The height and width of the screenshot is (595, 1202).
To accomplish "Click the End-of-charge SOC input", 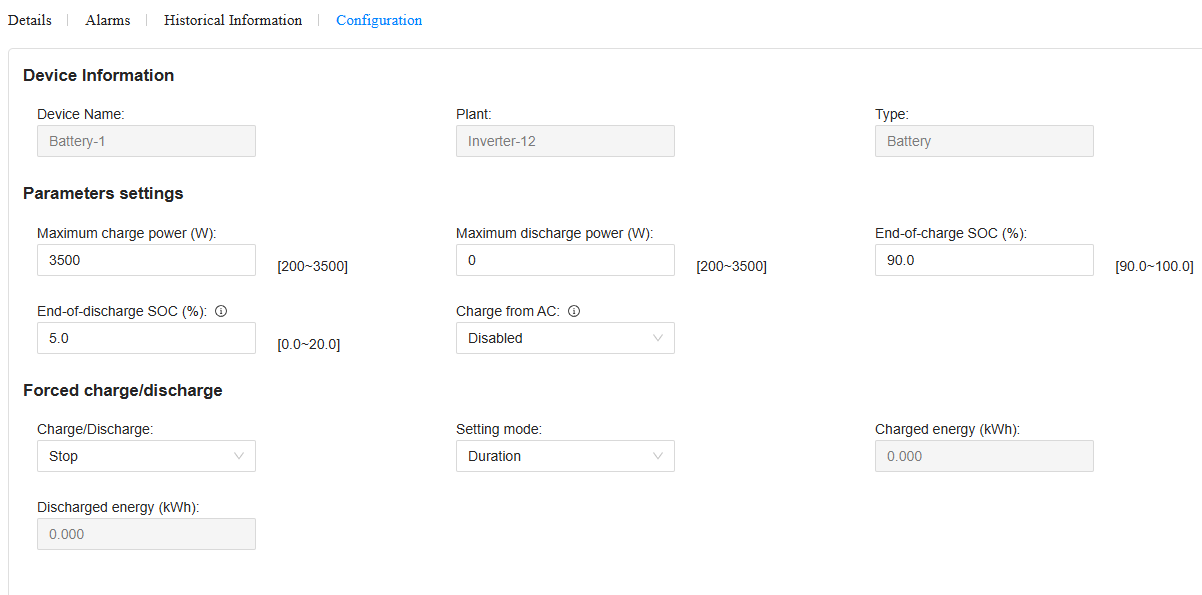I will click(x=984, y=260).
